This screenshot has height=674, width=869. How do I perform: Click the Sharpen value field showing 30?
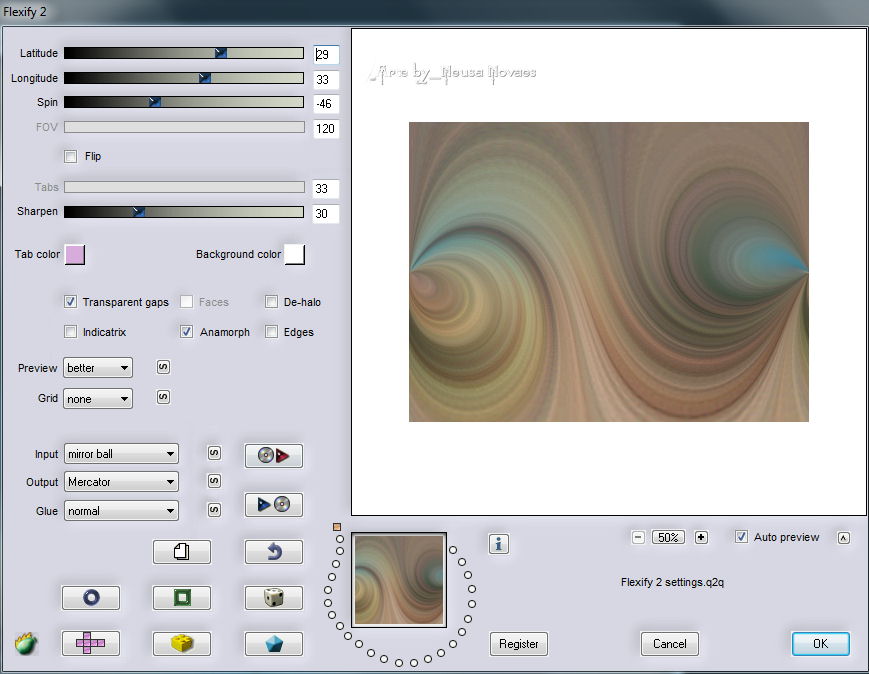(326, 213)
